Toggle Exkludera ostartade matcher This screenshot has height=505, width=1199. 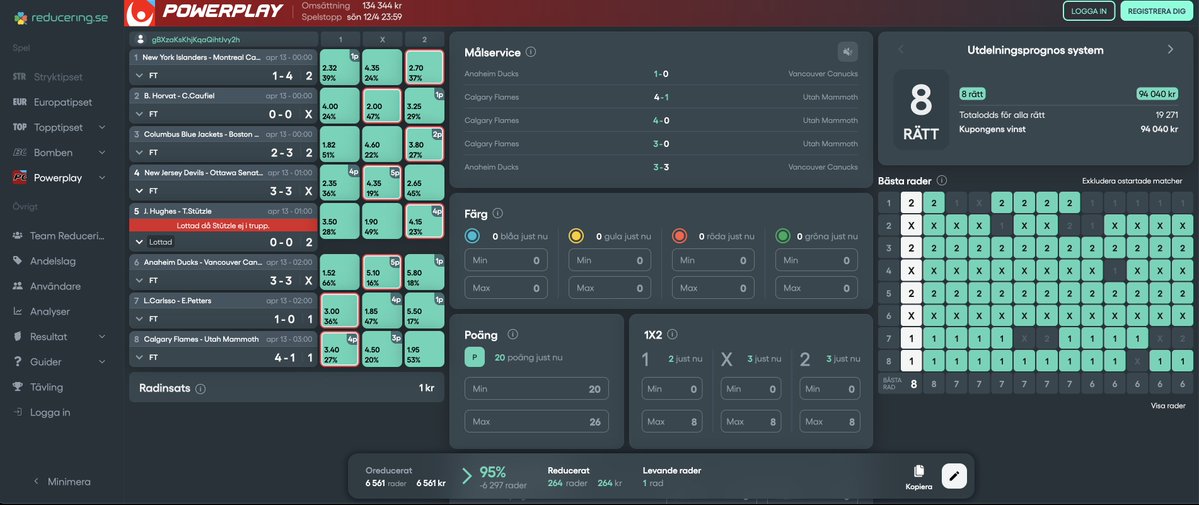tap(1132, 181)
